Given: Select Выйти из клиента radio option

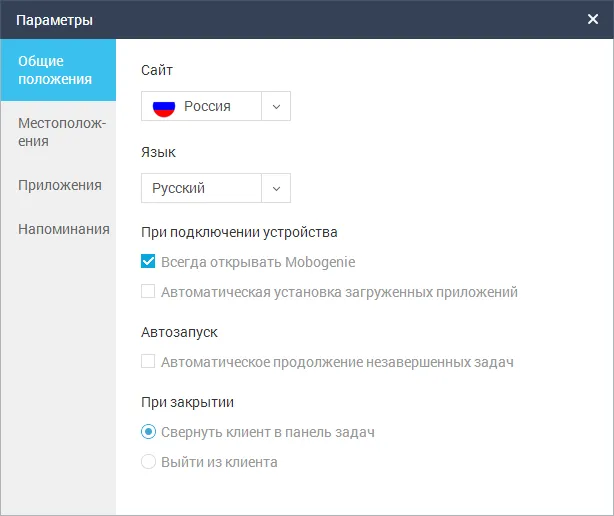Looking at the screenshot, I should tap(148, 462).
